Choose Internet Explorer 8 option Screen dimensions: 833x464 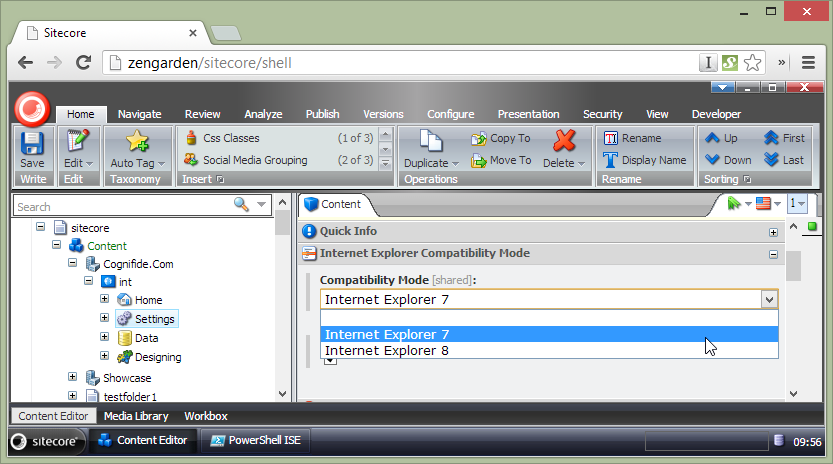point(387,350)
